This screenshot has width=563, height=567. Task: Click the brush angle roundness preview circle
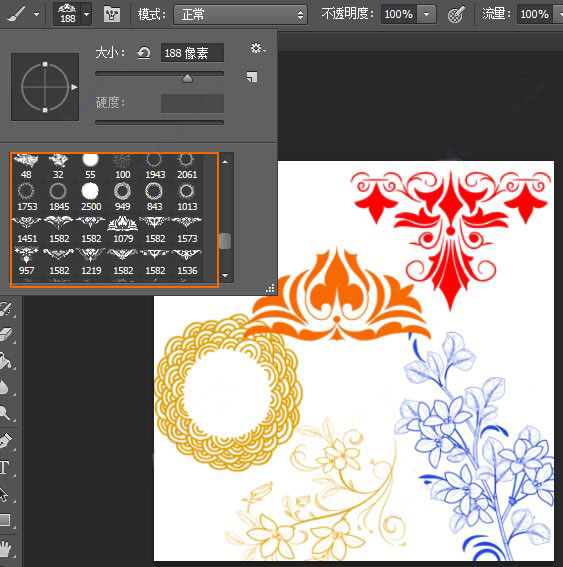(45, 87)
